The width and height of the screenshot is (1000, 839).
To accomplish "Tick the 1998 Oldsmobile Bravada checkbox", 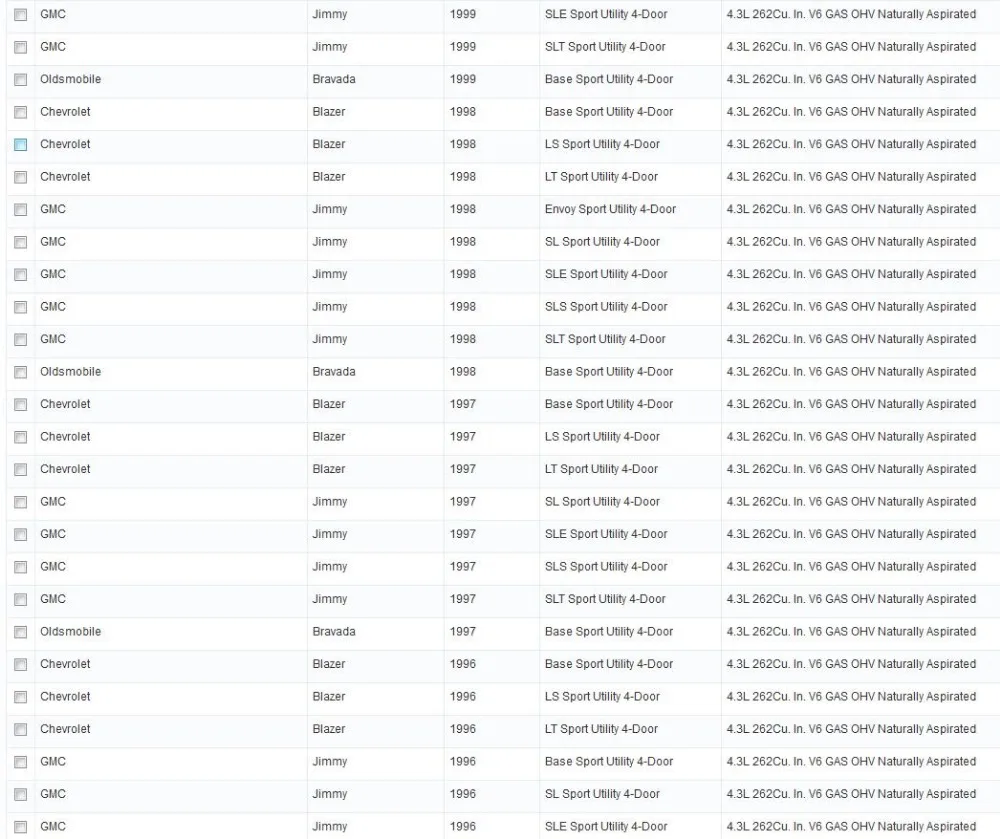I will click(x=20, y=372).
